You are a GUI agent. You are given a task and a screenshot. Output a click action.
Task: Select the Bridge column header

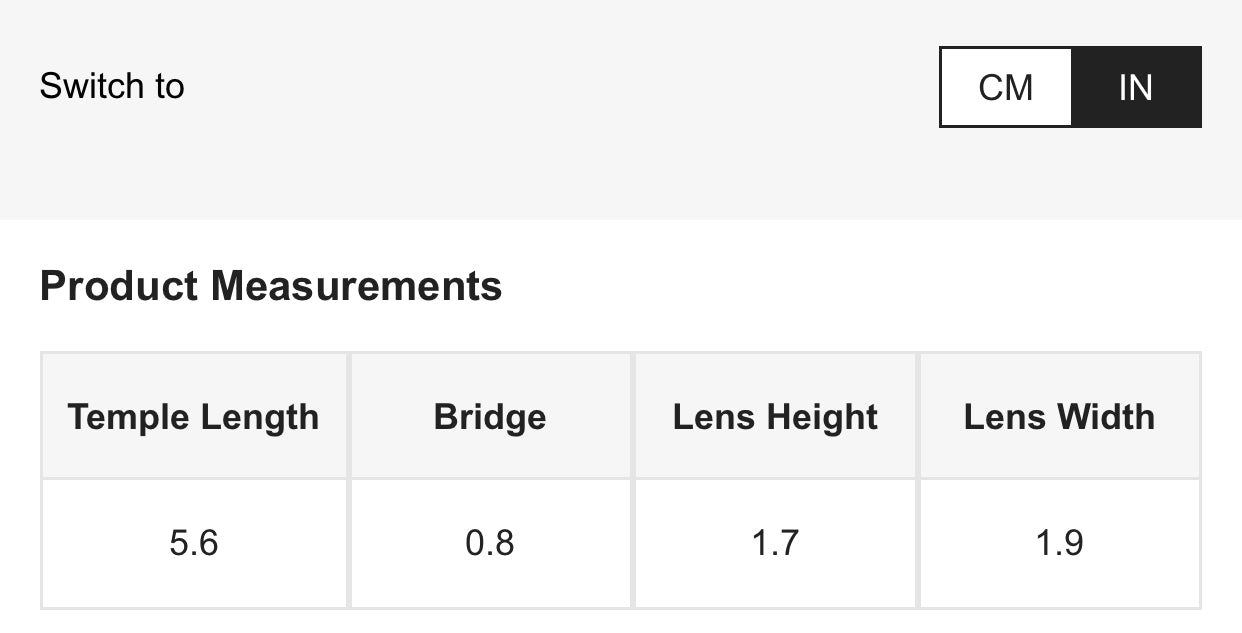490,416
